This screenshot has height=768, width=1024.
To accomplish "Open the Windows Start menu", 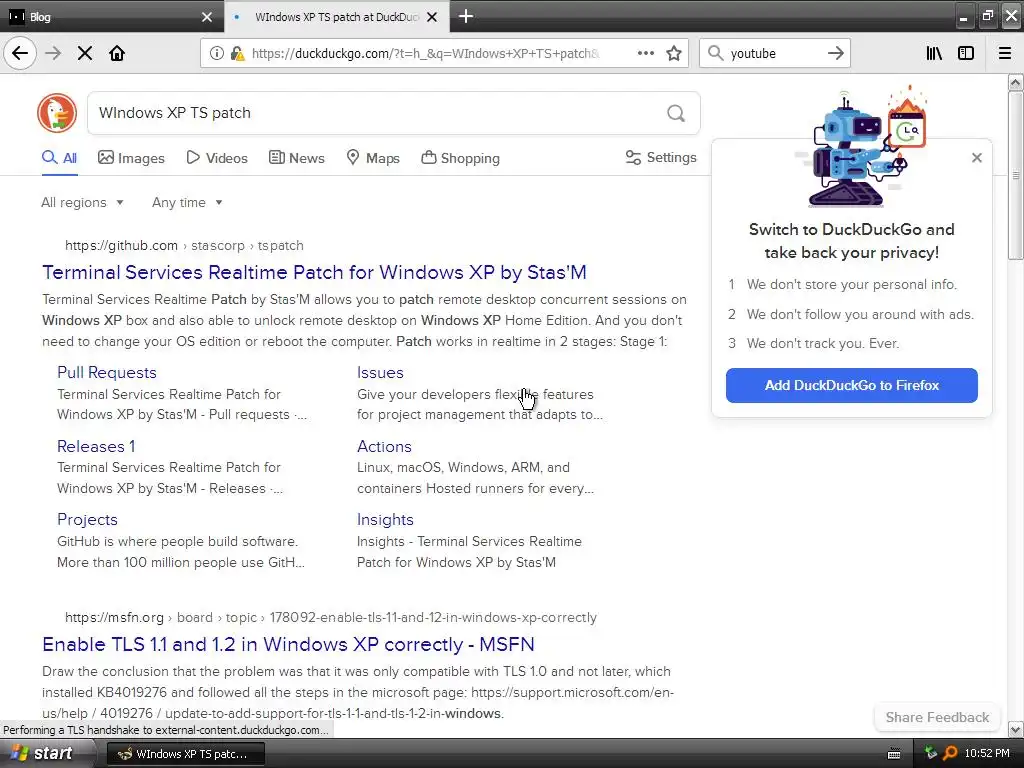I will pos(40,753).
